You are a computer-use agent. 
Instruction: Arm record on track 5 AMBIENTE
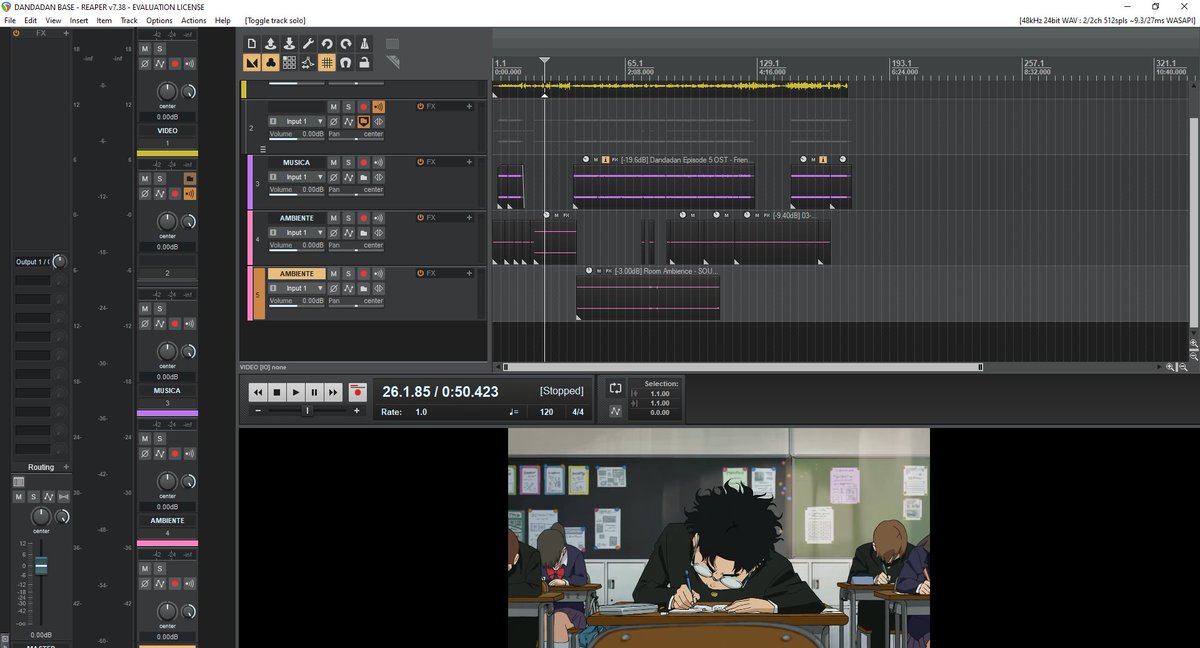364,274
